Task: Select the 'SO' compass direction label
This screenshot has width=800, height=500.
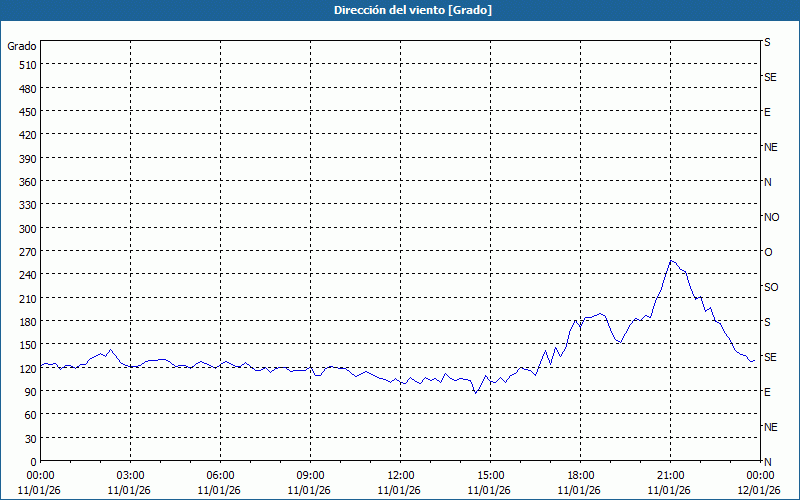Action: (771, 287)
